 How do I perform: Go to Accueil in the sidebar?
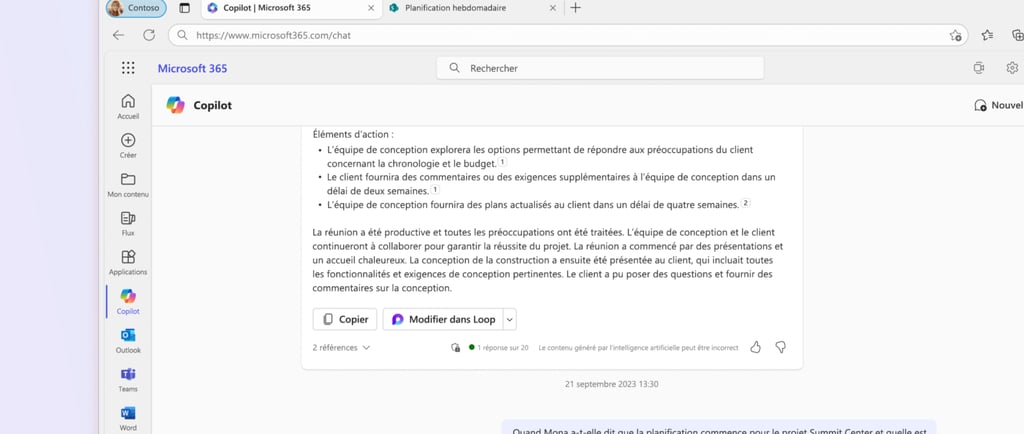point(128,106)
